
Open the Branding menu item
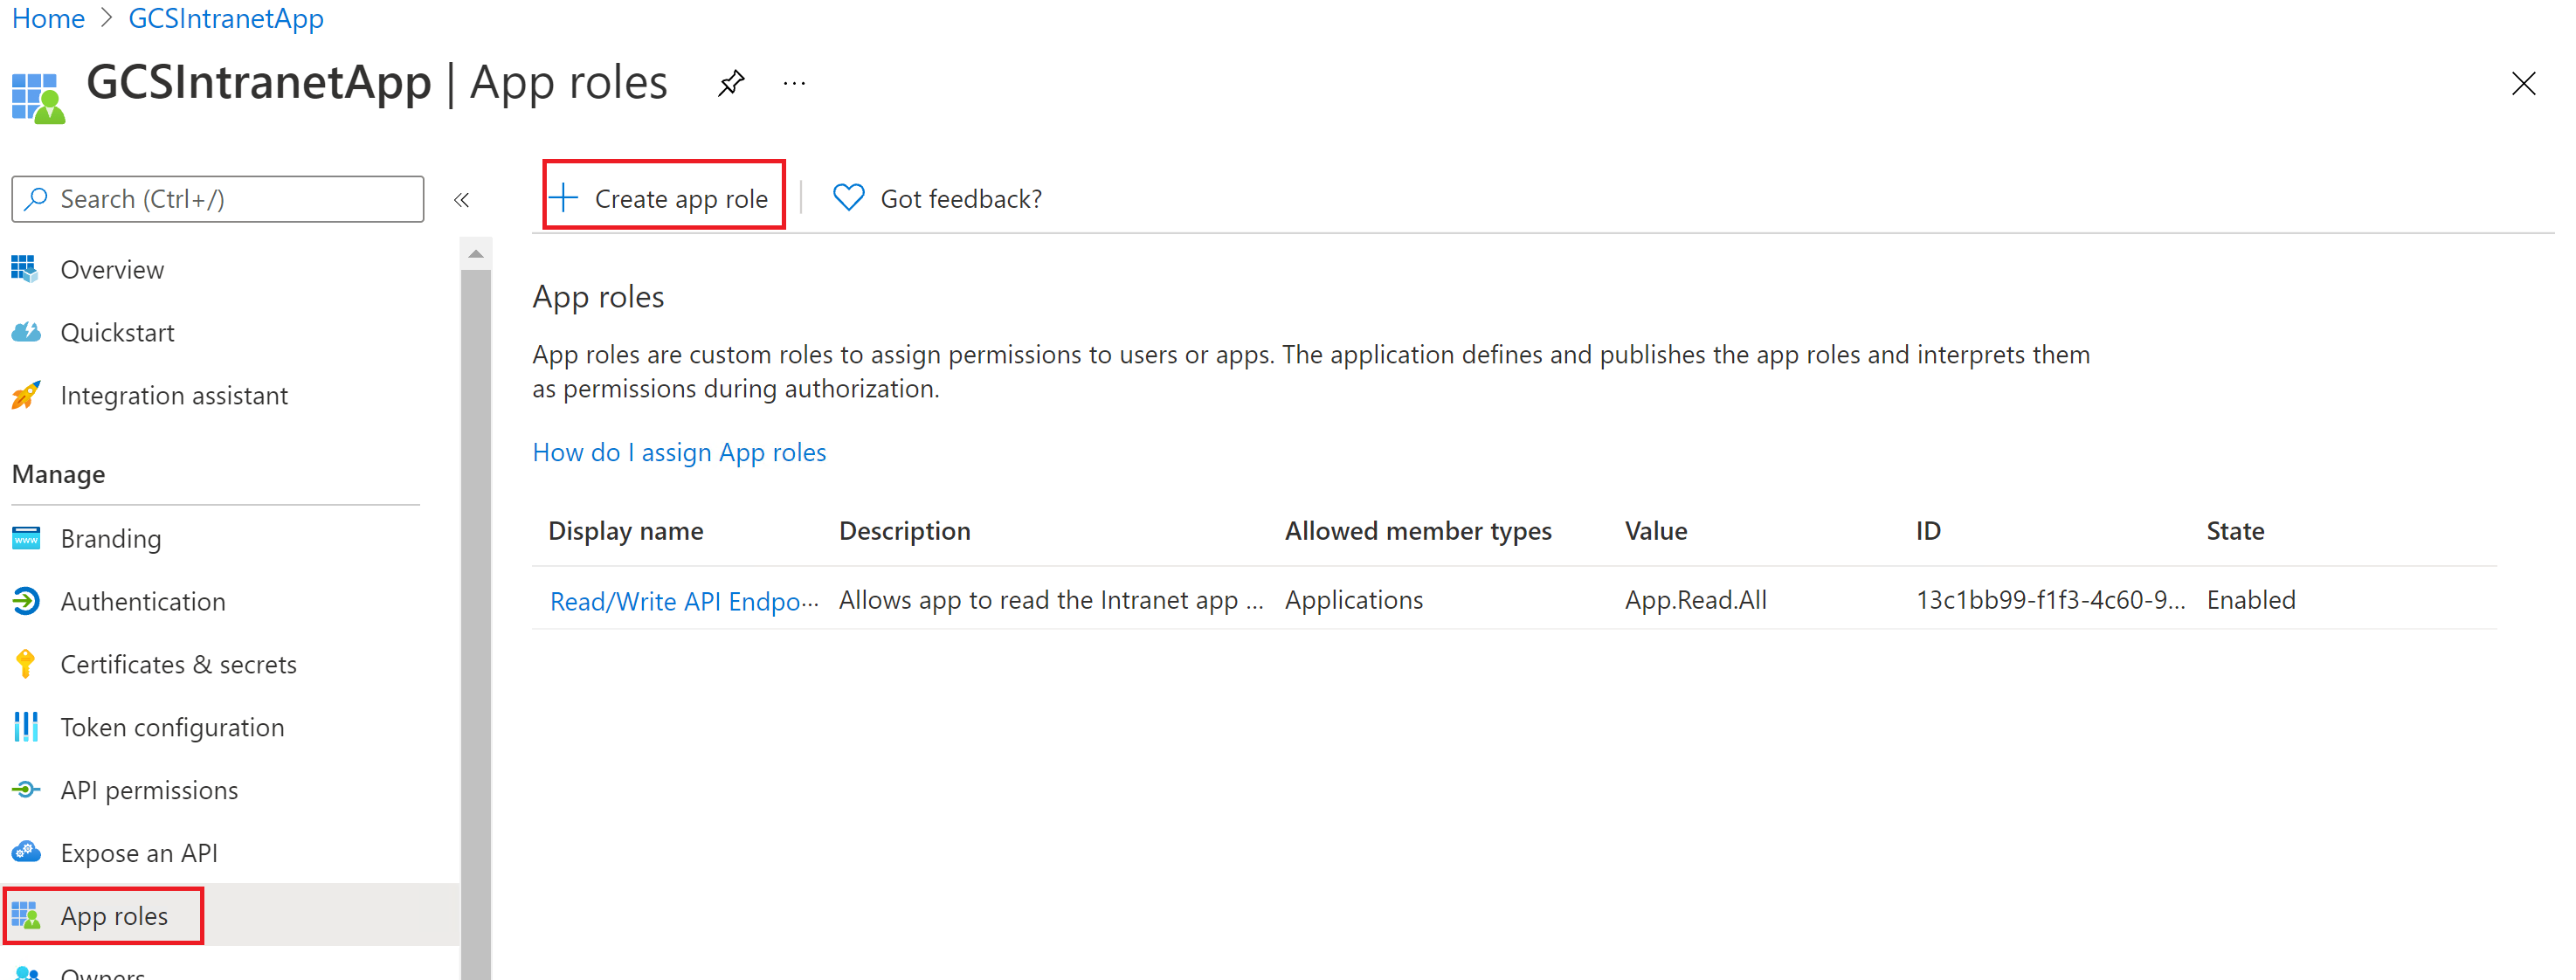(110, 539)
